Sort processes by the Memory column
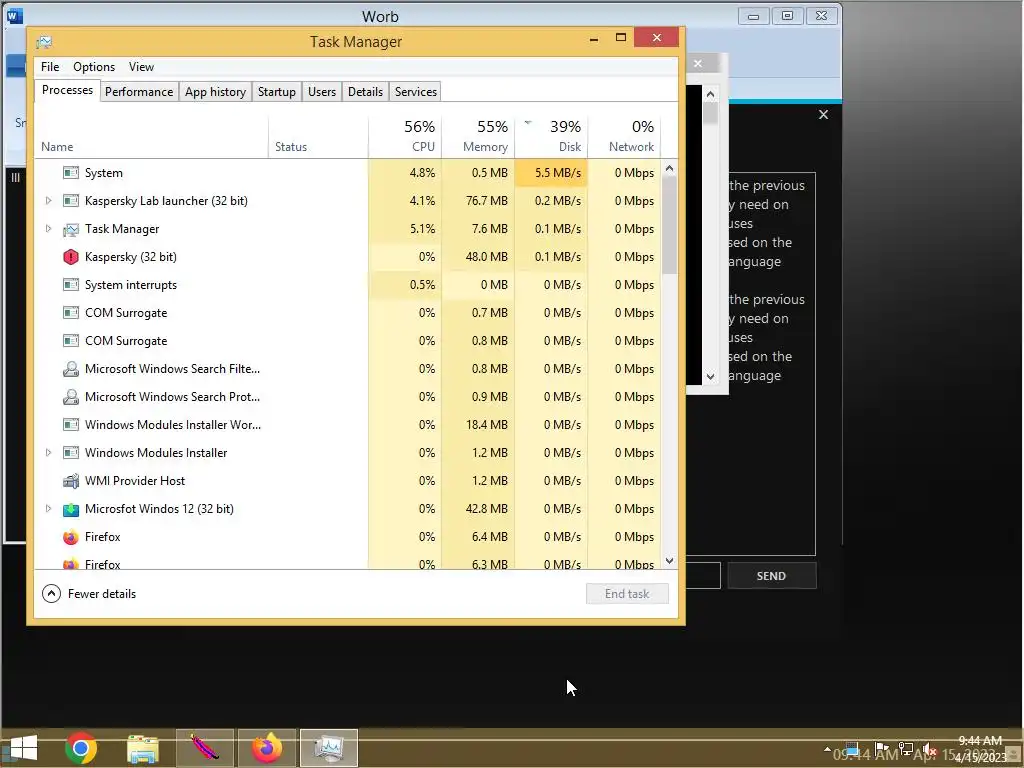The width and height of the screenshot is (1024, 768). [x=478, y=137]
